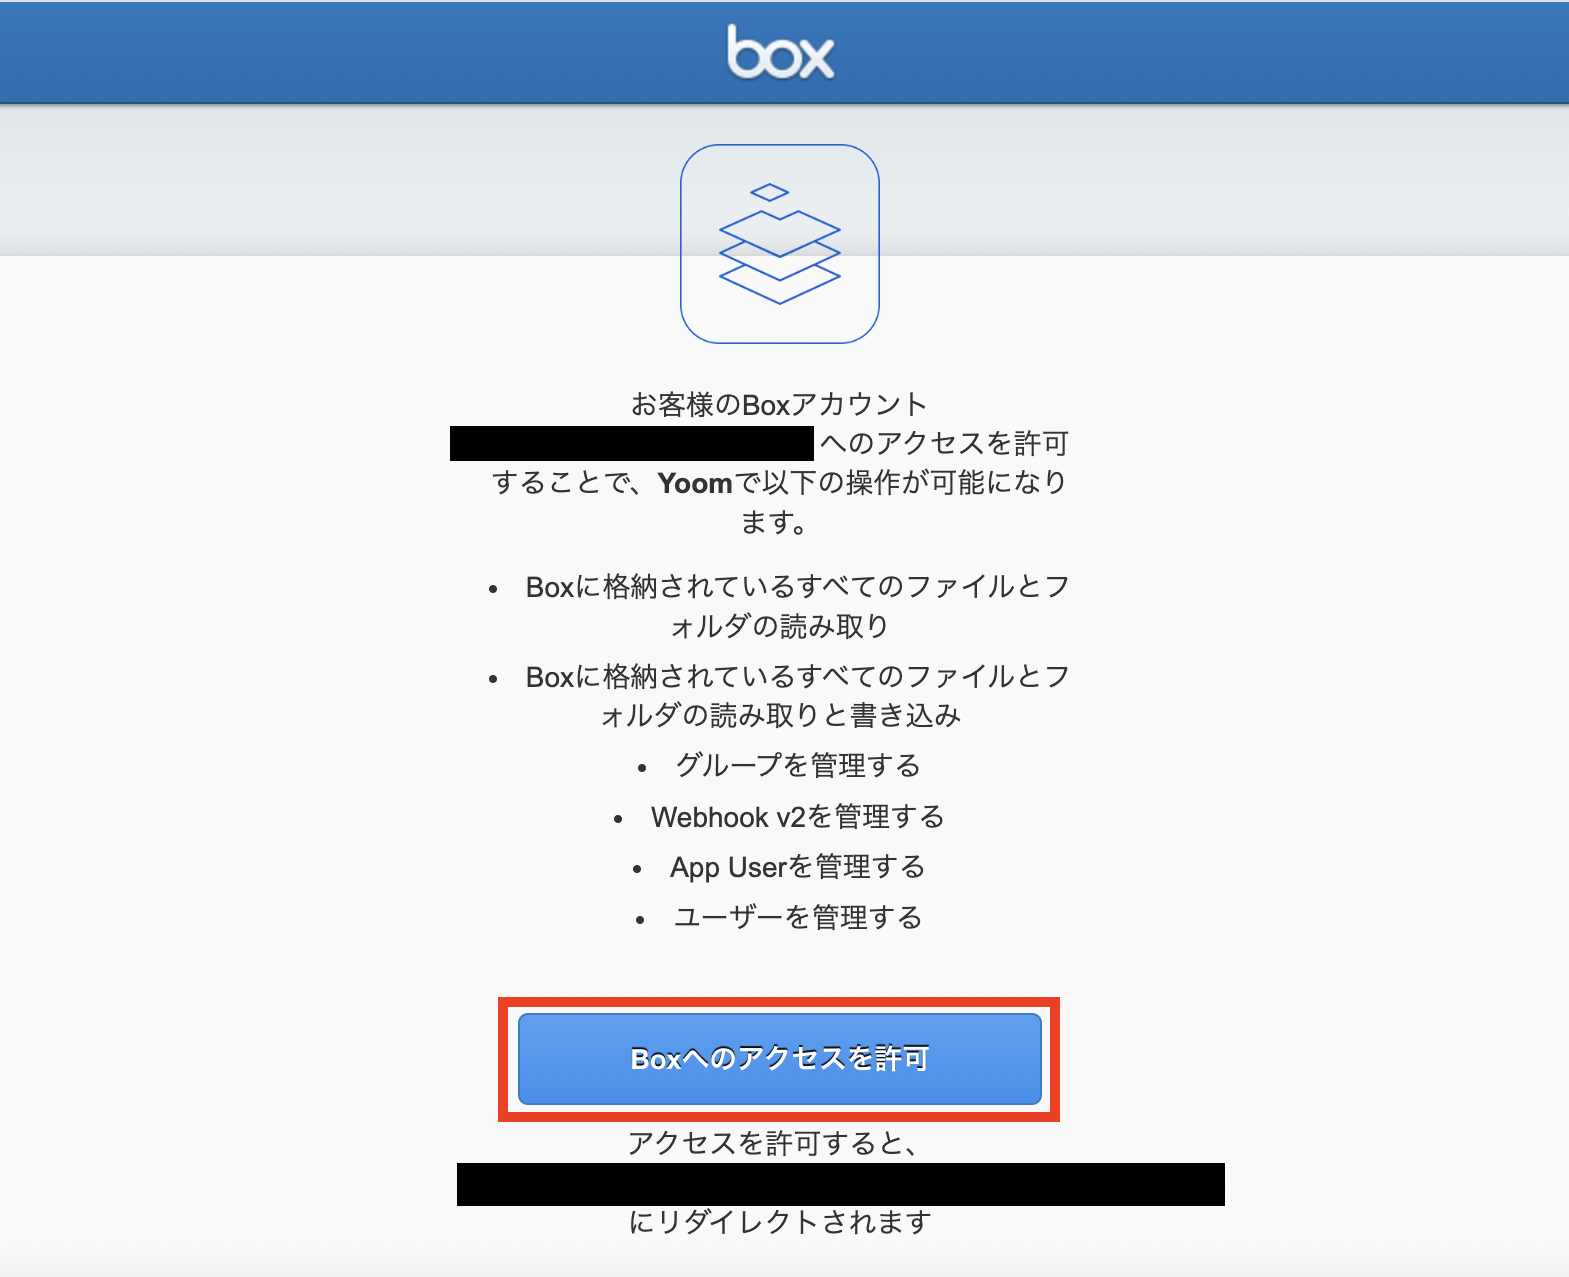1569x1277 pixels.
Task: Click the Yoom stacked layers app icon
Action: pyautogui.click(x=780, y=244)
